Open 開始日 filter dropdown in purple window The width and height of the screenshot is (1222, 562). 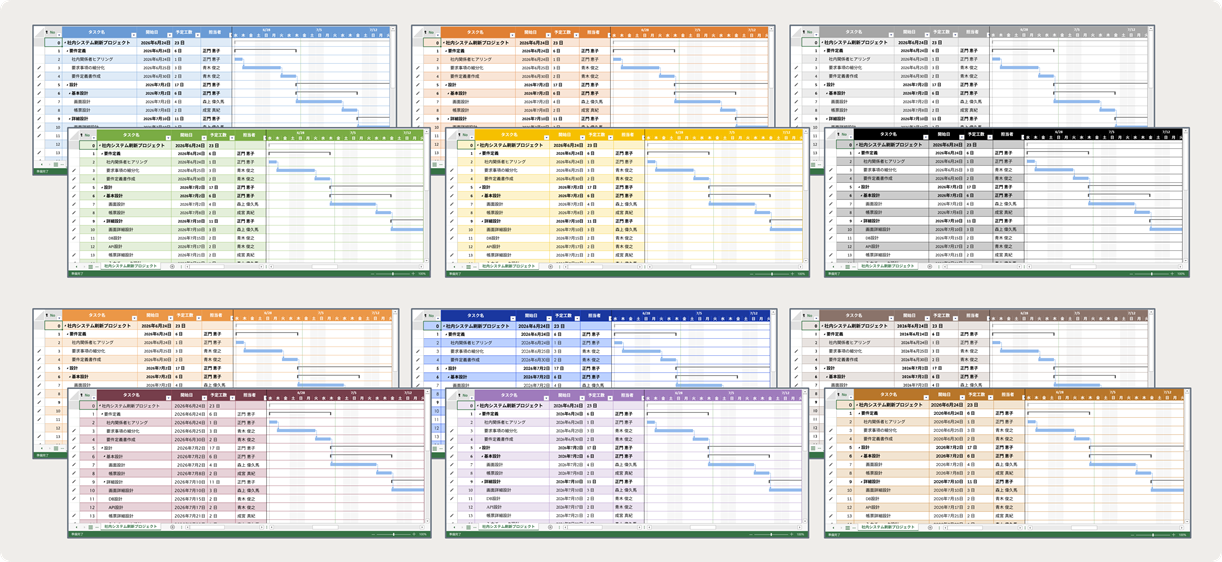click(582, 398)
